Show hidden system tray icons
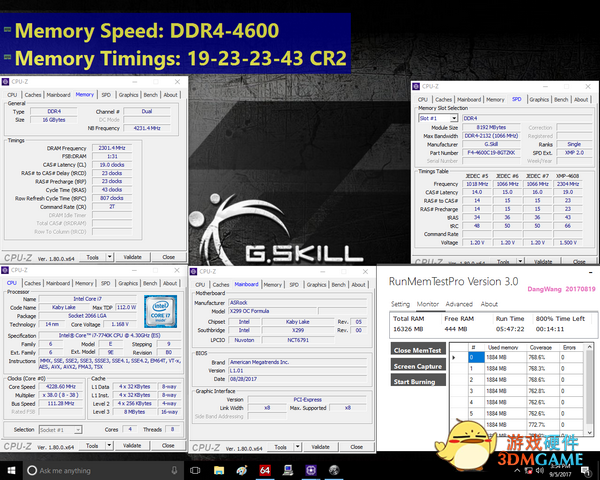Screen dimensions: 600x480 click(x=517, y=470)
